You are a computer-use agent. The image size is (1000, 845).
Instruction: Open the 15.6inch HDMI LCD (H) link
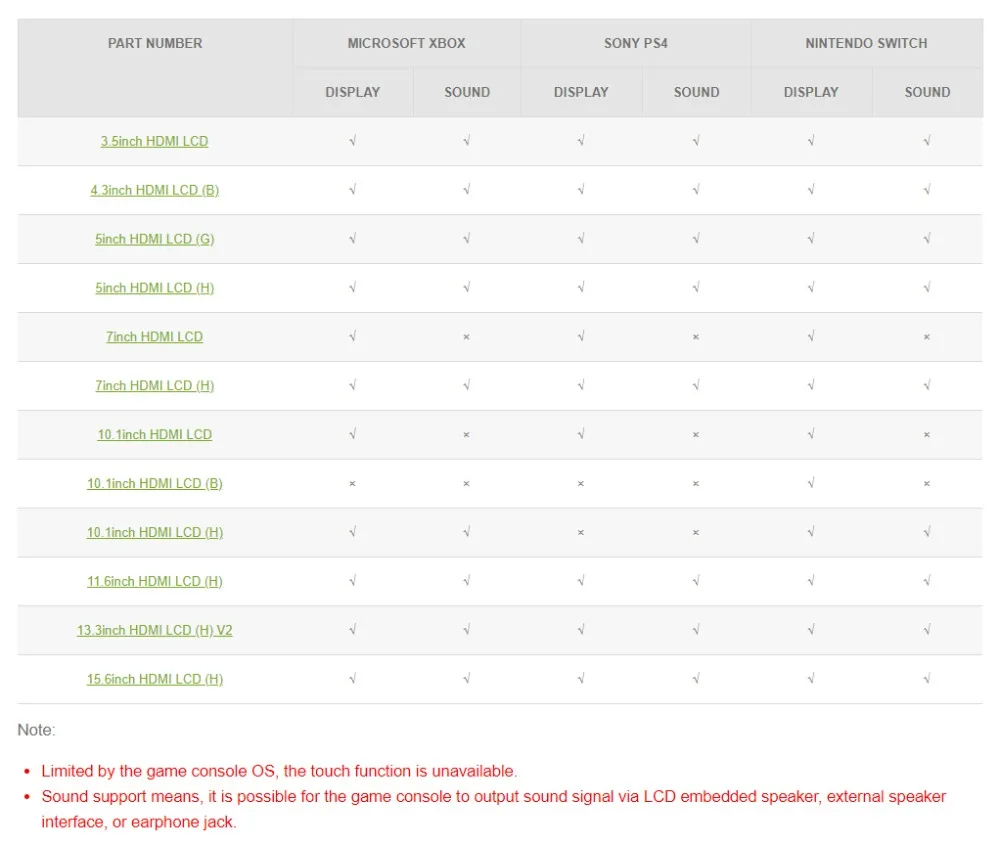(154, 679)
